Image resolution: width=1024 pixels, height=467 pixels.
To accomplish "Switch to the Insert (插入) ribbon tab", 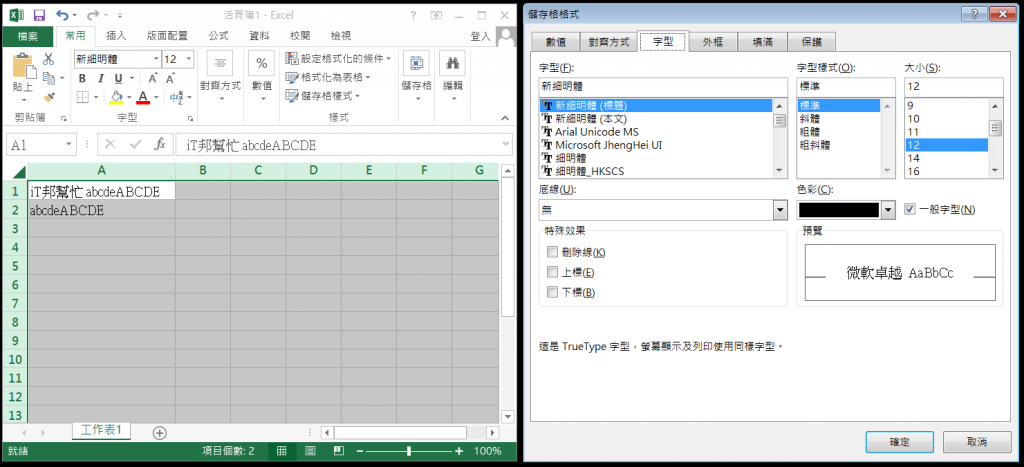I will point(116,37).
